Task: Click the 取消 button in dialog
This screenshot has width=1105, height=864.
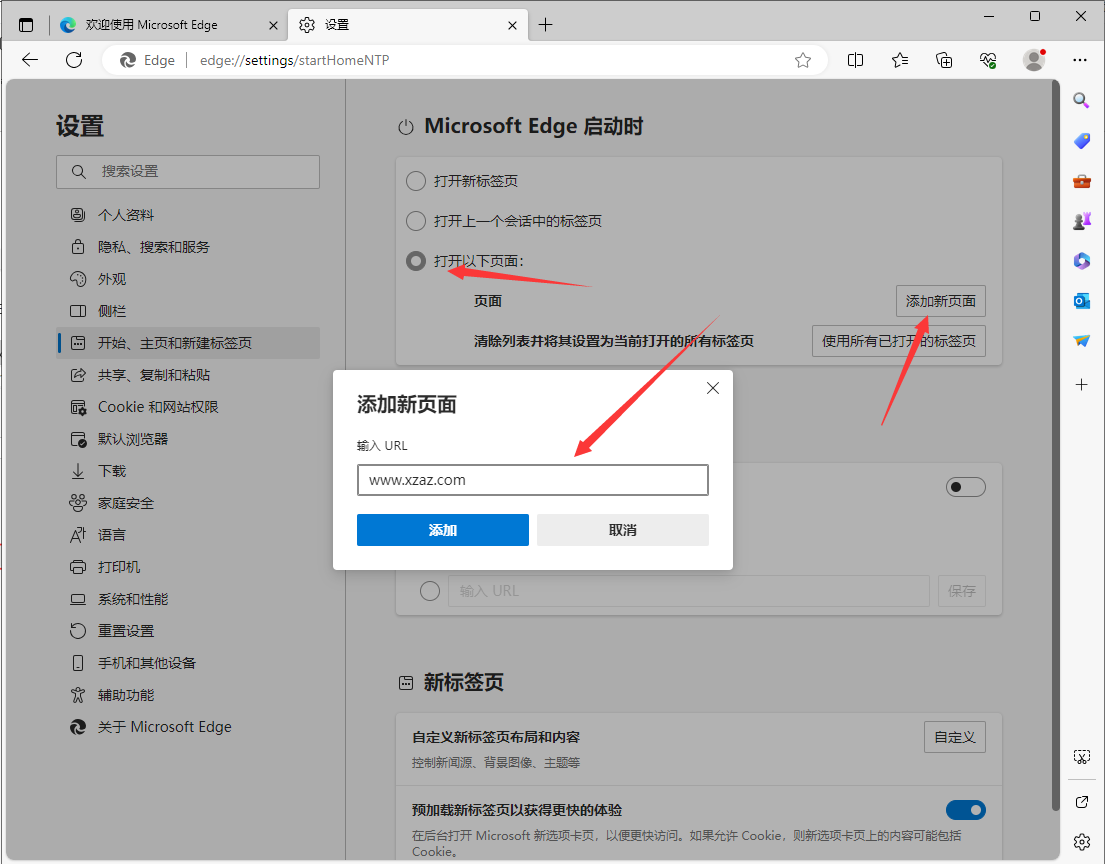Action: click(623, 530)
